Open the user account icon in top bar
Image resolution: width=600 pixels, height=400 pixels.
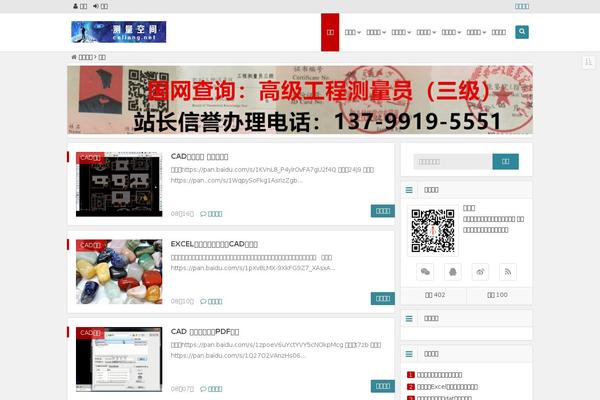(x=75, y=6)
